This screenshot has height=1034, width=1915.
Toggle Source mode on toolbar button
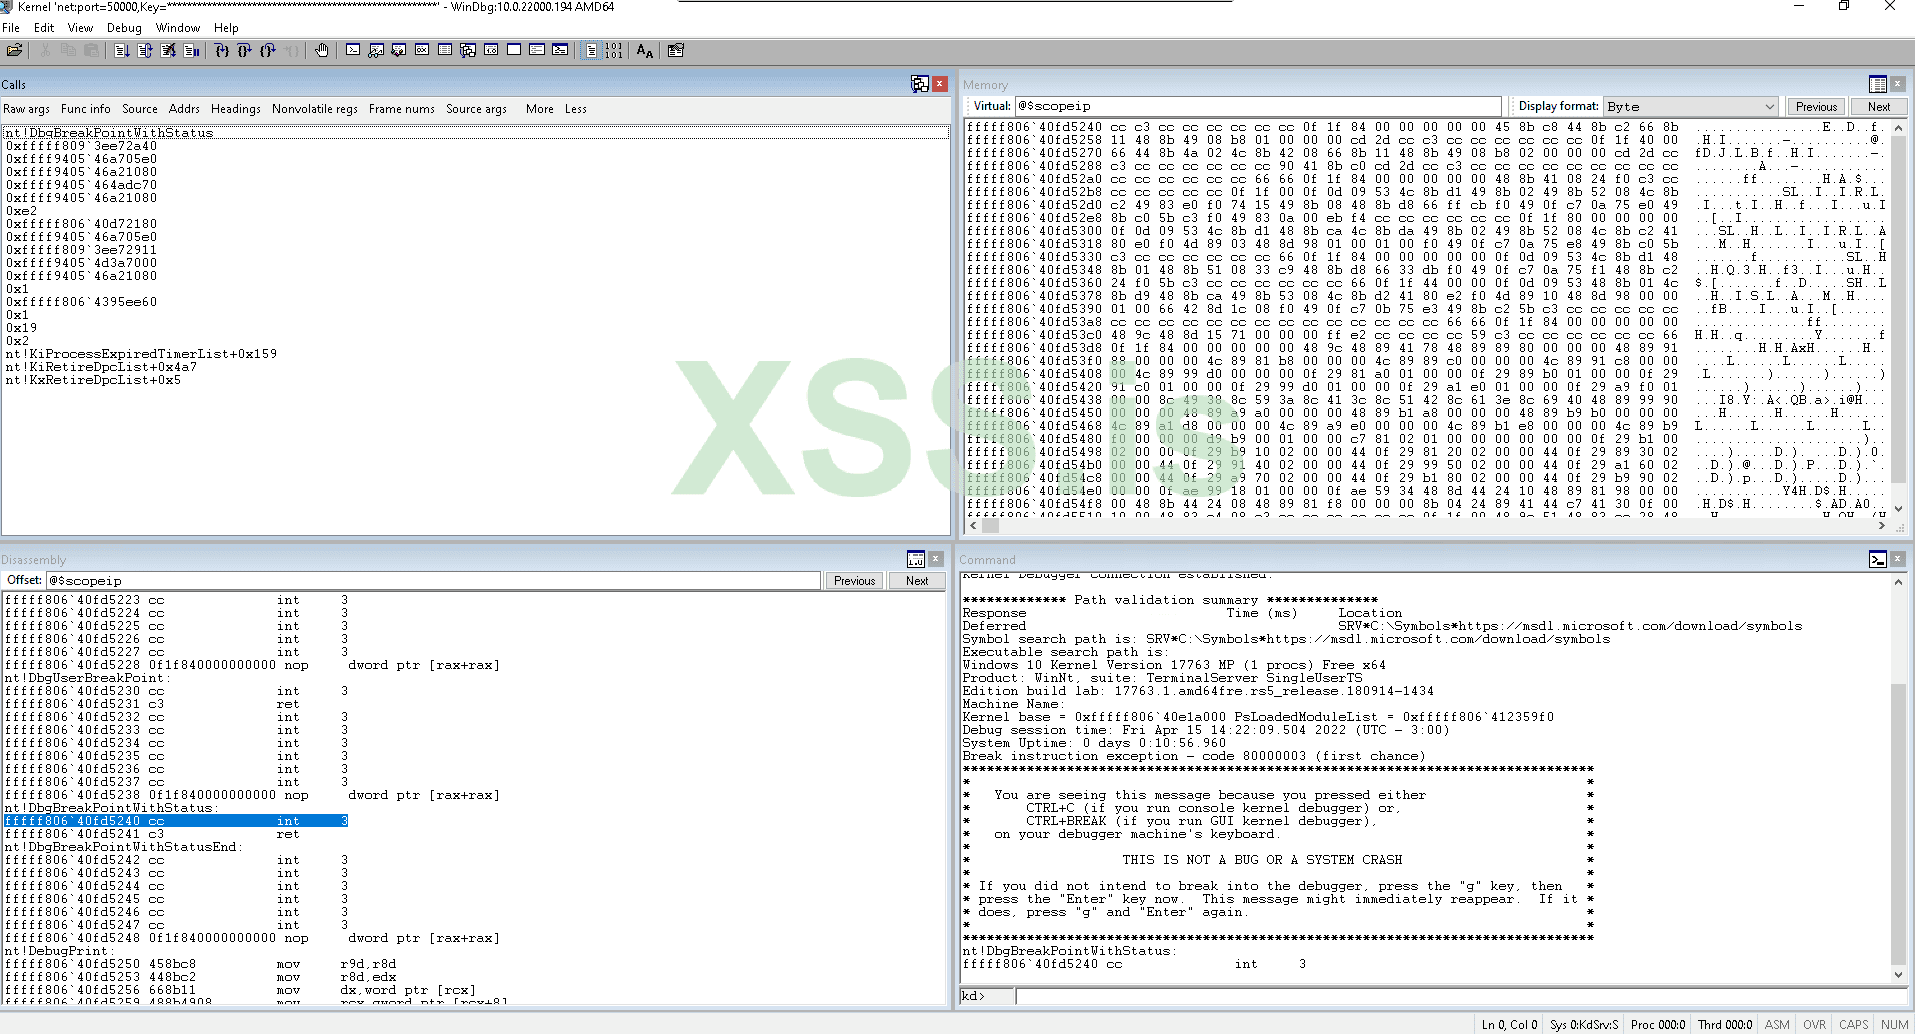(x=592, y=50)
